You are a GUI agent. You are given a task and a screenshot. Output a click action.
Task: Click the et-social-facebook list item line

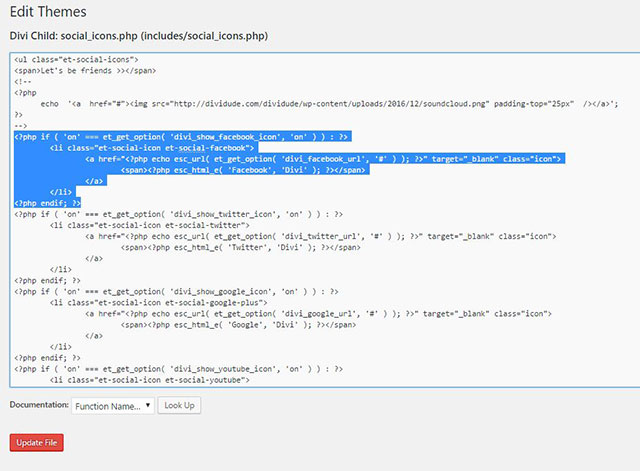(x=153, y=148)
